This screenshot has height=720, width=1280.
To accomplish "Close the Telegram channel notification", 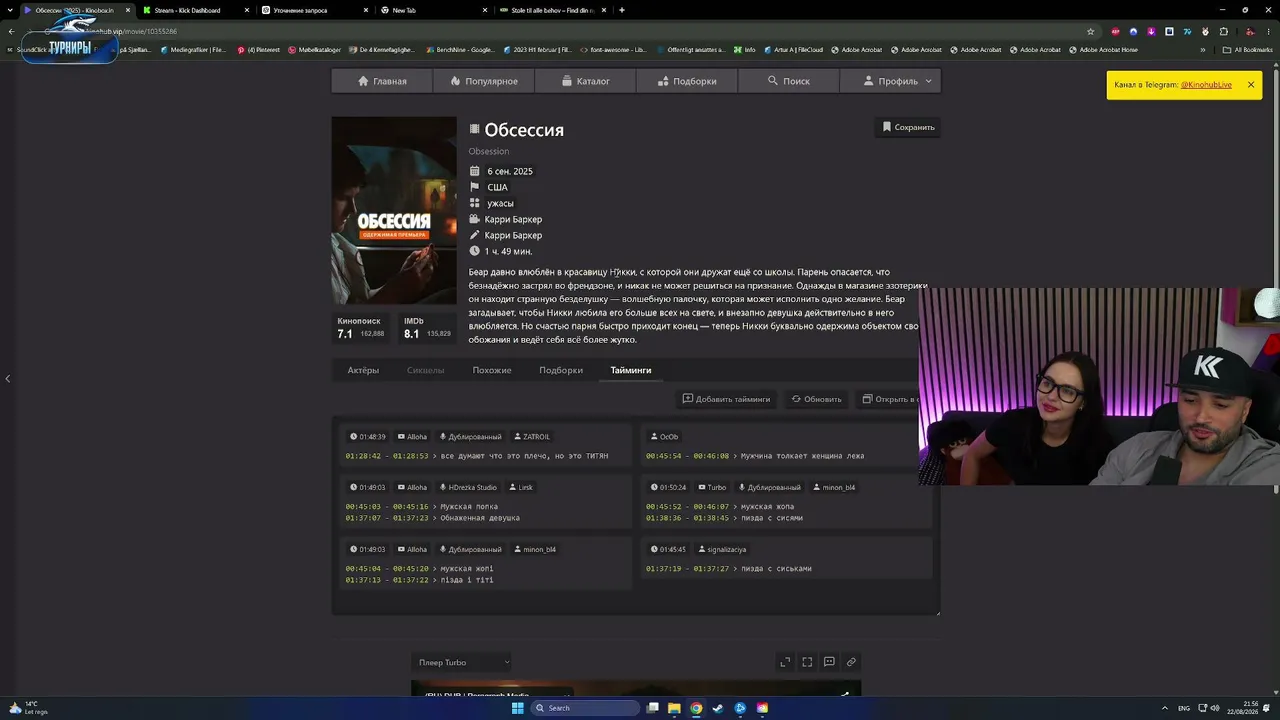I will click(x=1250, y=85).
